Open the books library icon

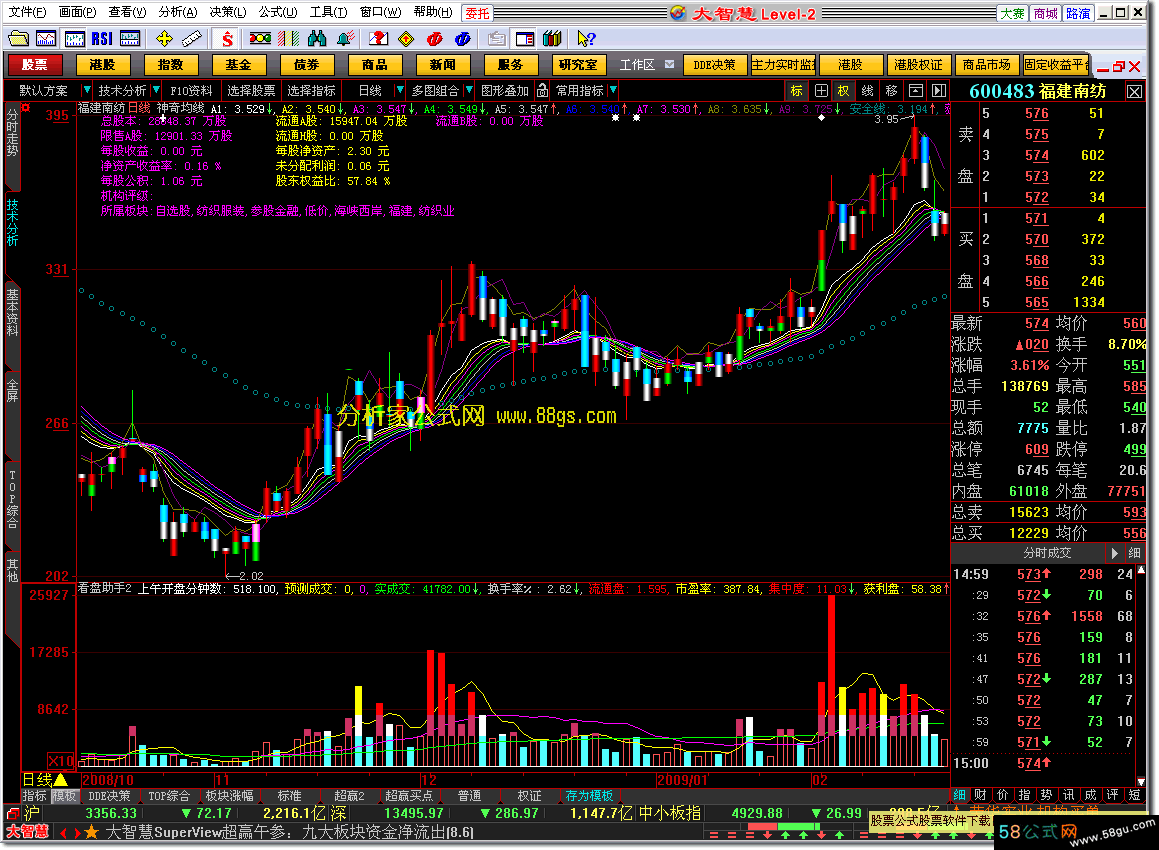pos(552,38)
